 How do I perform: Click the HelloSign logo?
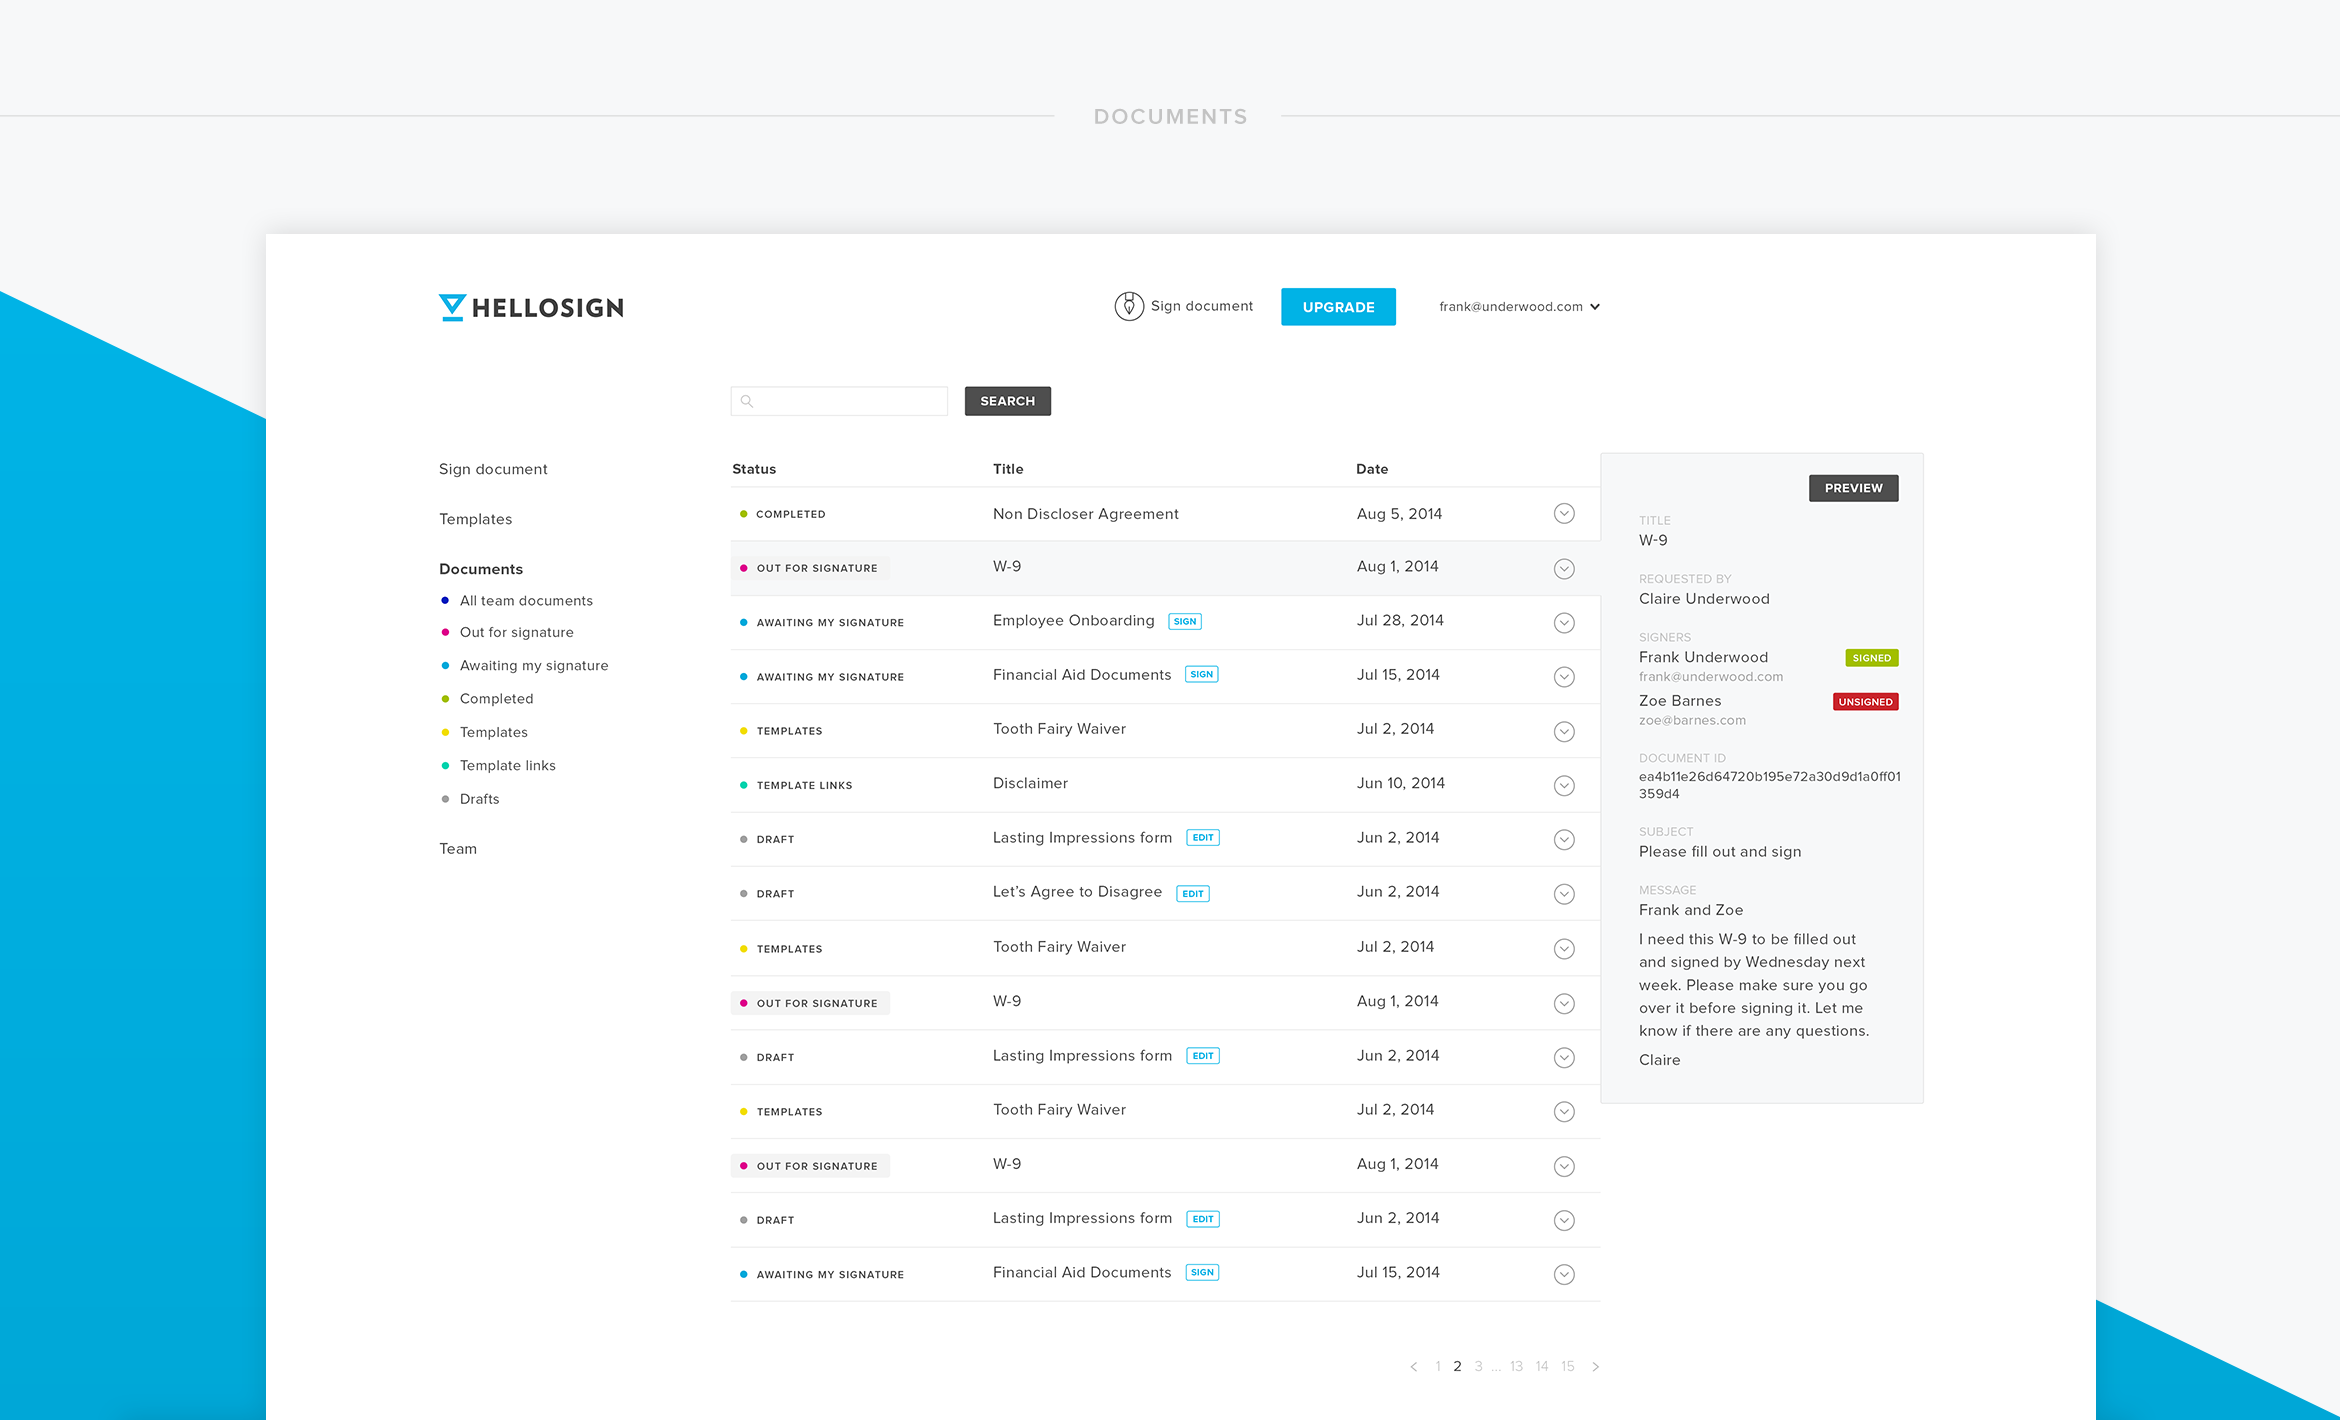point(531,307)
